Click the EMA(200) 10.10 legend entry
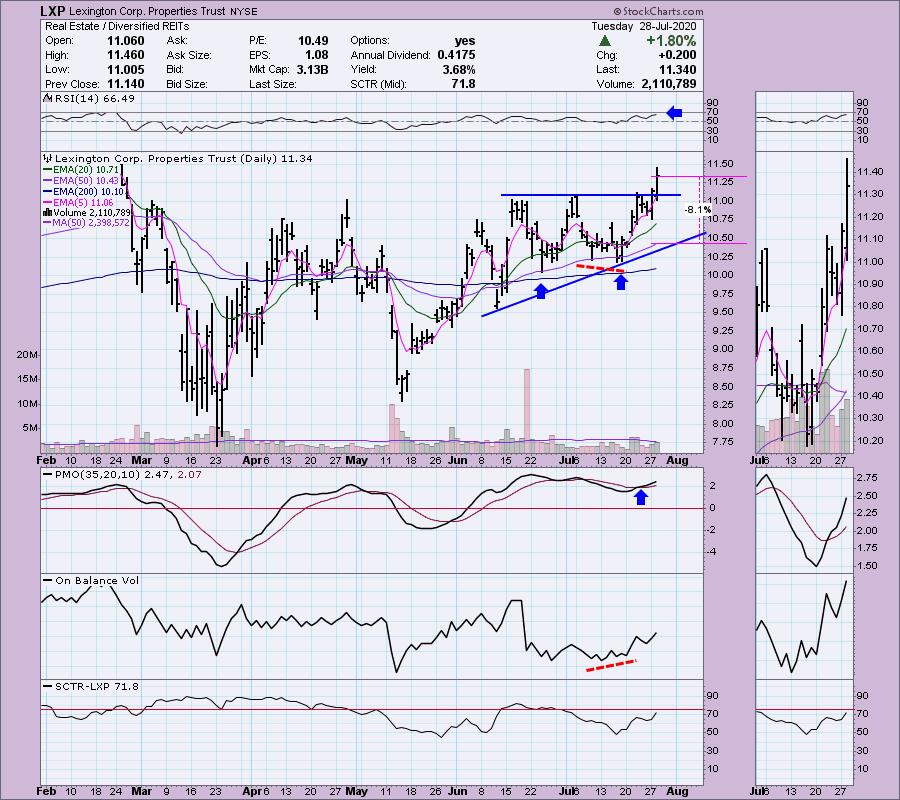The image size is (900, 800). [84, 192]
